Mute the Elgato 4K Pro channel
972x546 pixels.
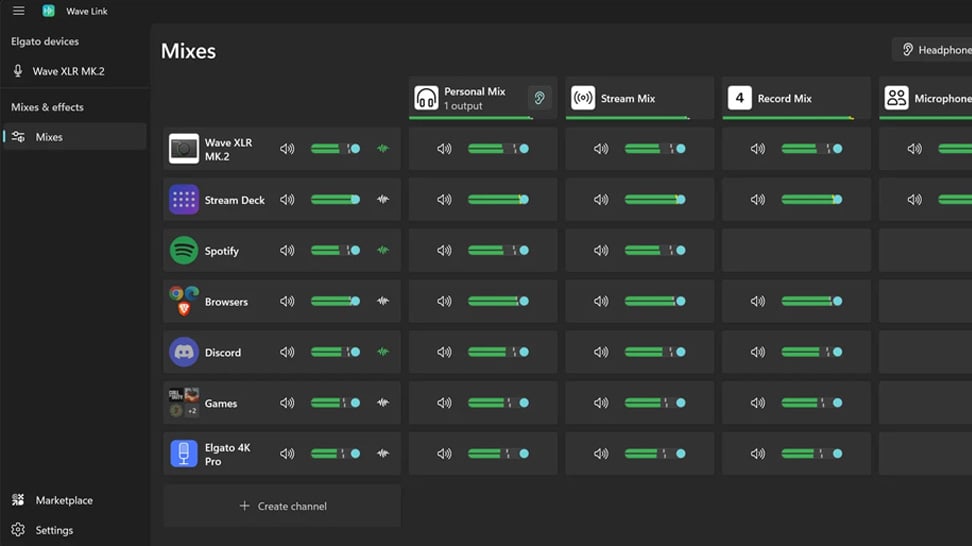(x=287, y=454)
